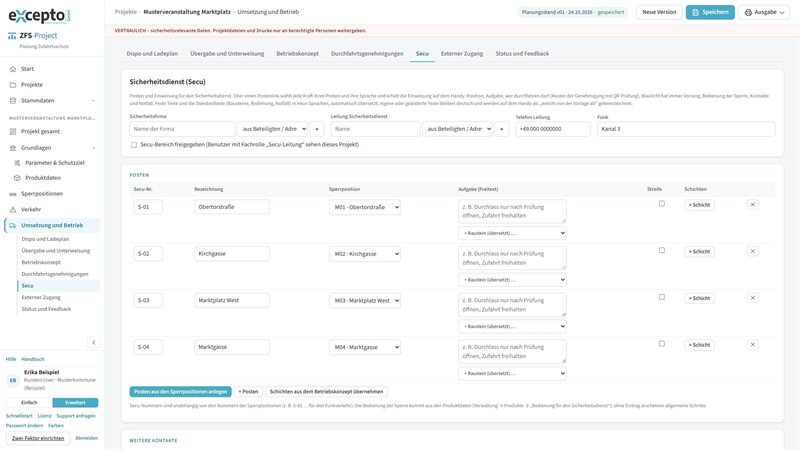Image resolution: width=800 pixels, height=450 pixels.
Task: Open the Baustein dropdown for S-01
Action: tap(512, 233)
